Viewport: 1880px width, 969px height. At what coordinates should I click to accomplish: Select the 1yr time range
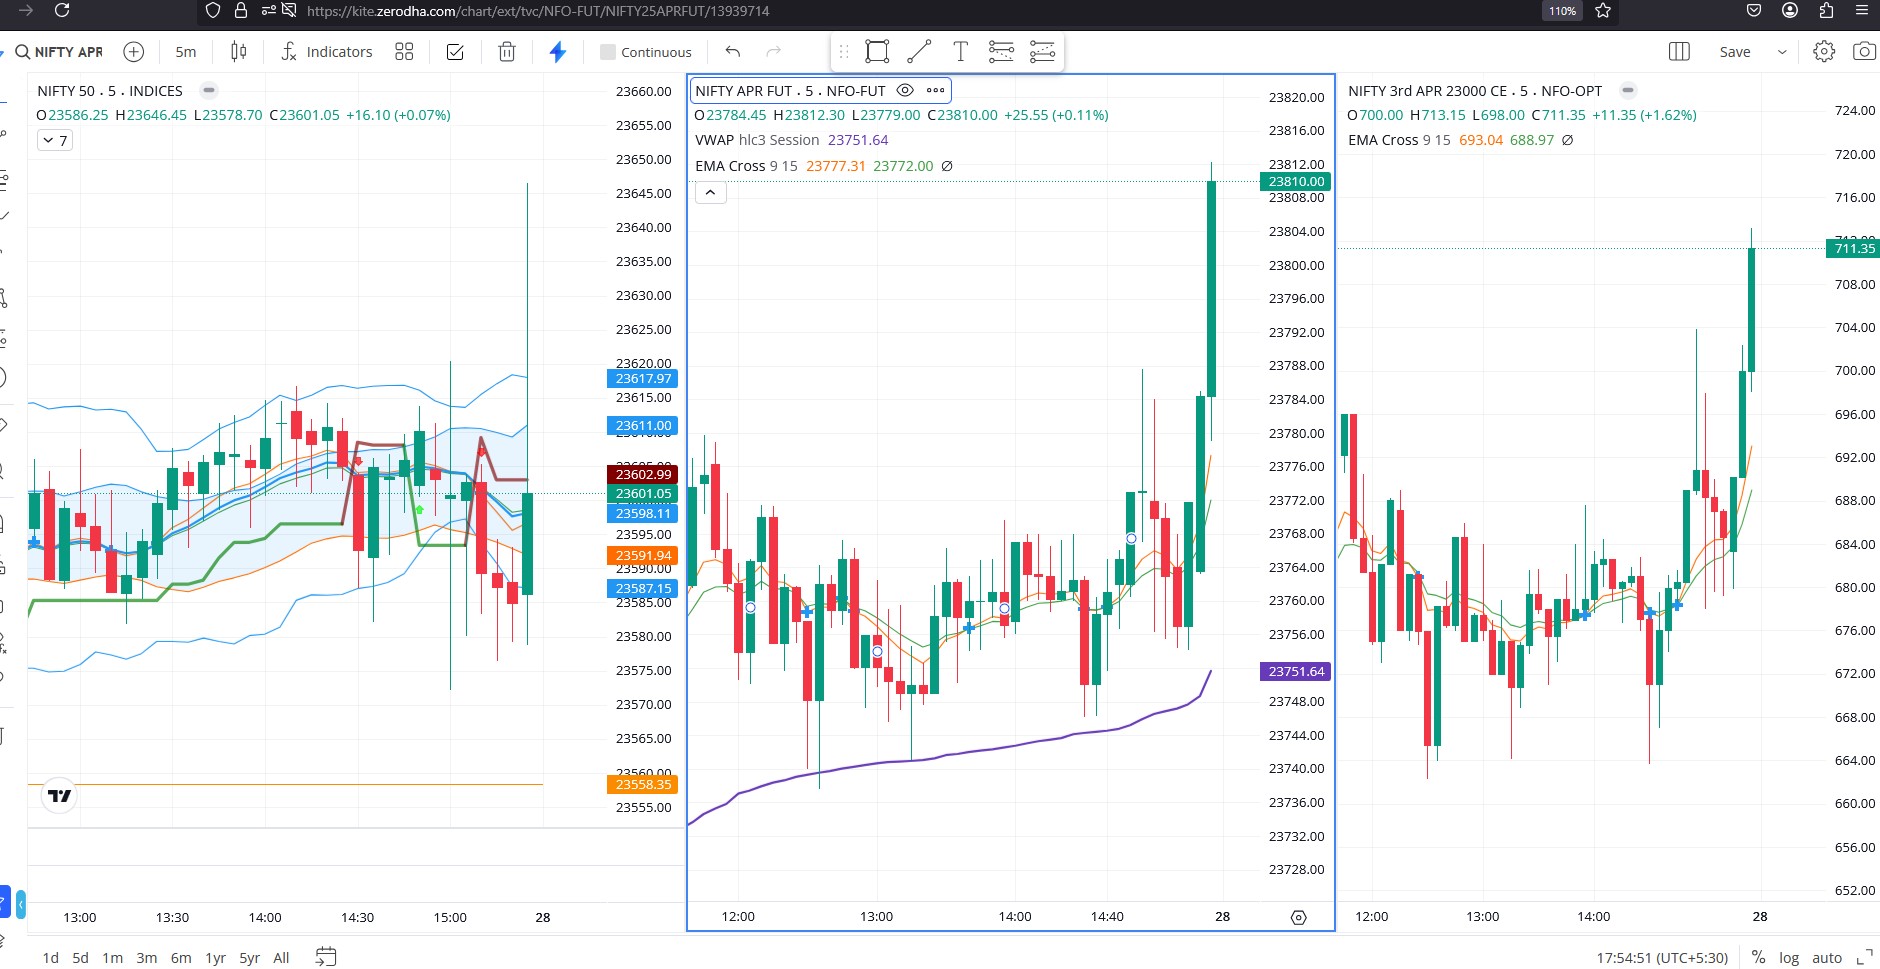click(215, 958)
